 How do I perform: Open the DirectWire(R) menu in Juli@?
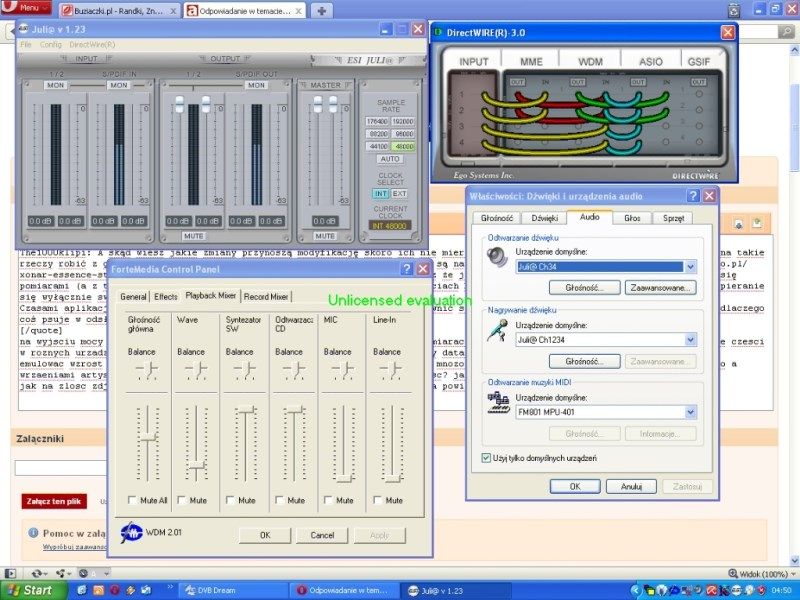point(92,45)
